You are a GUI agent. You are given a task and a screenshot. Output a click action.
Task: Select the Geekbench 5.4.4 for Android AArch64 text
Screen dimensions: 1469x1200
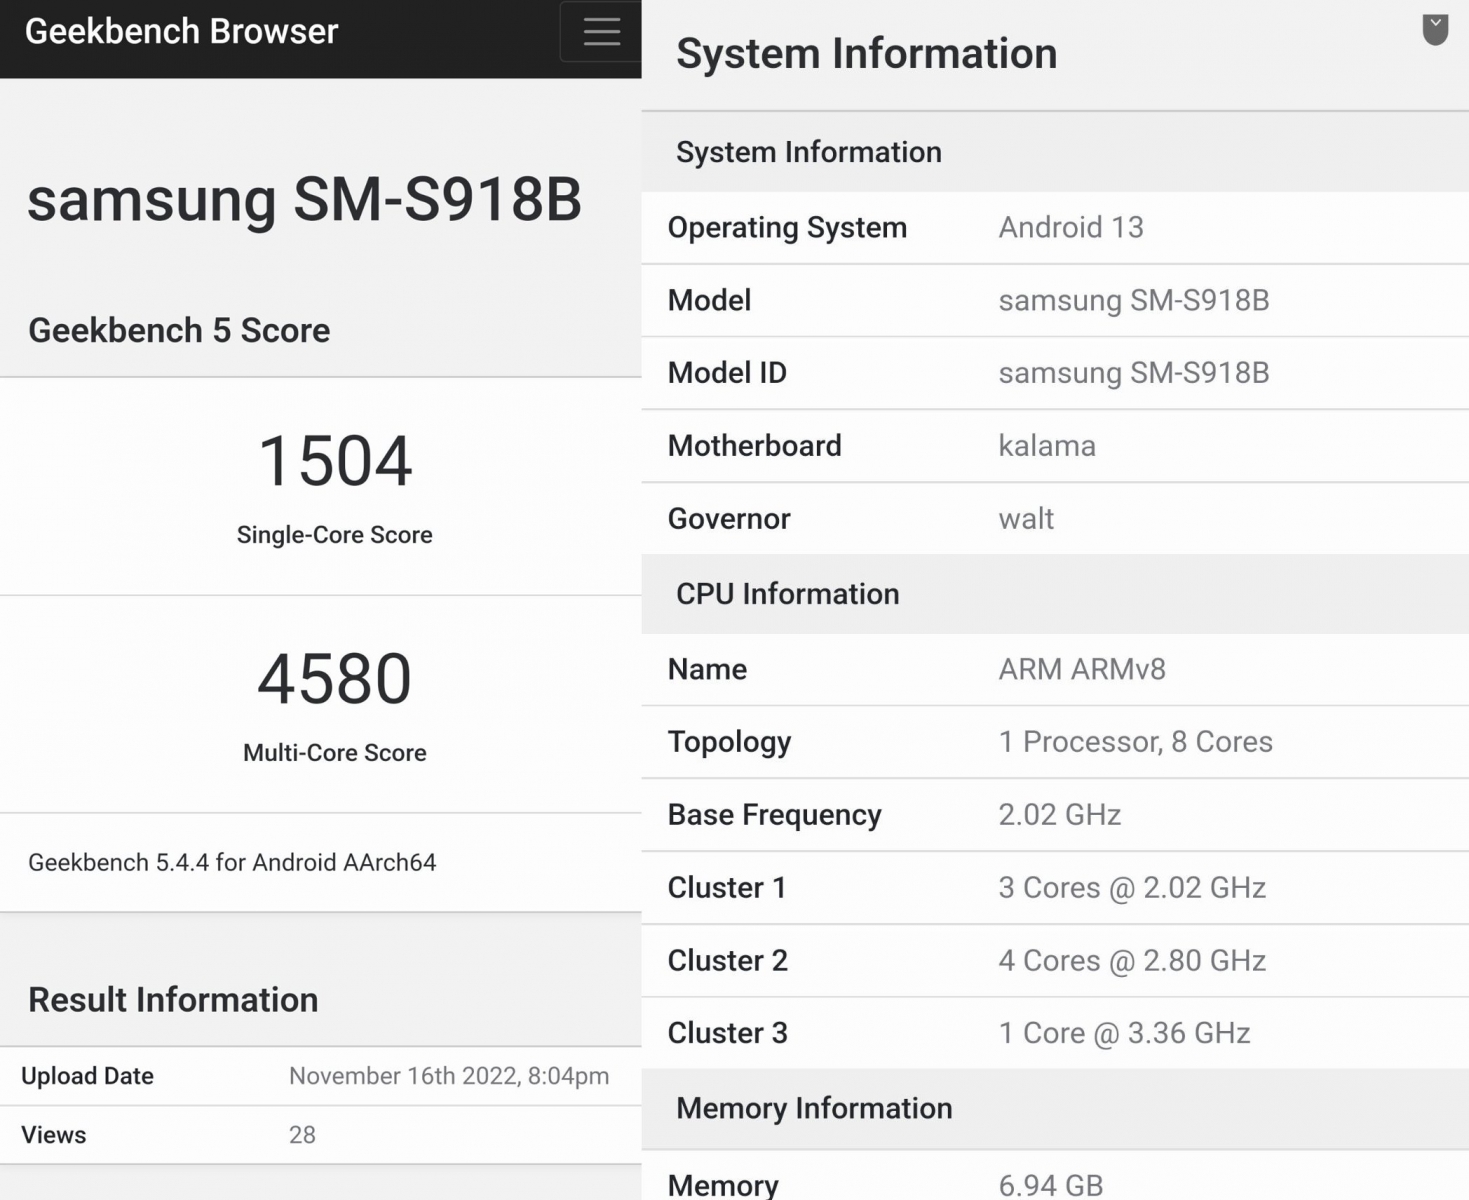click(232, 863)
